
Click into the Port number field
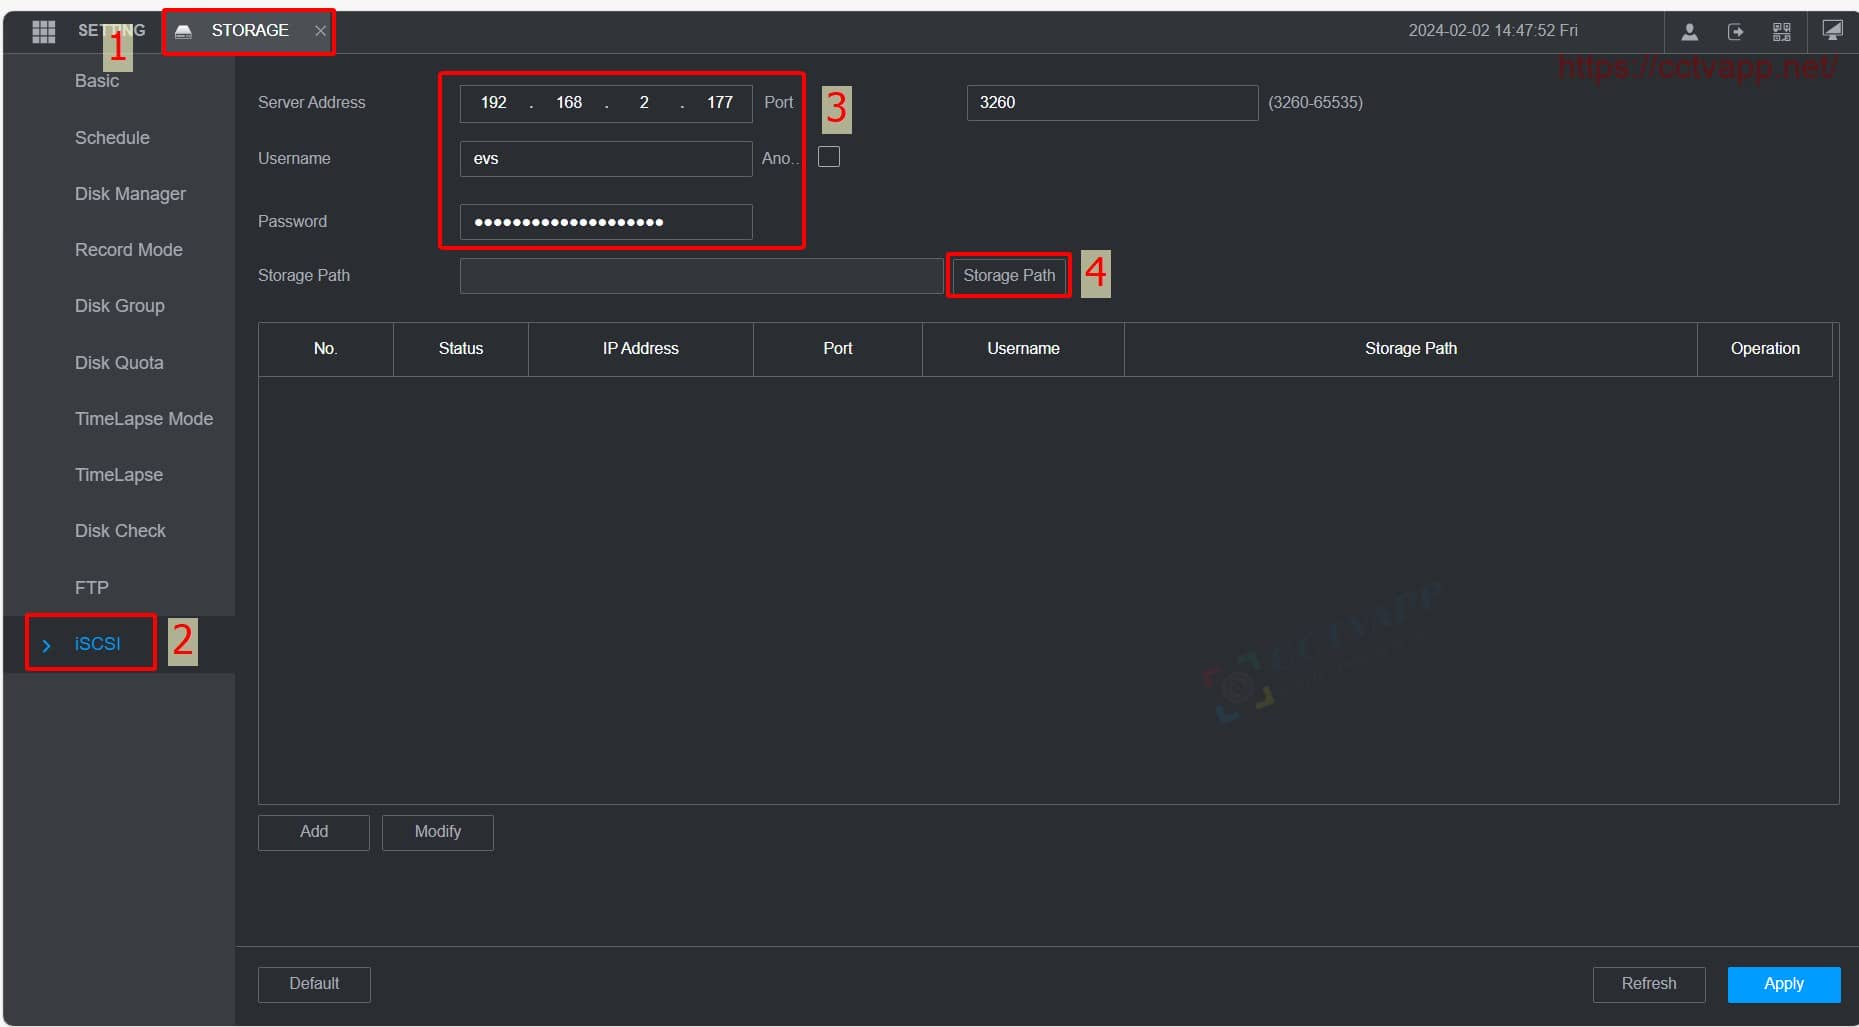click(x=1111, y=103)
